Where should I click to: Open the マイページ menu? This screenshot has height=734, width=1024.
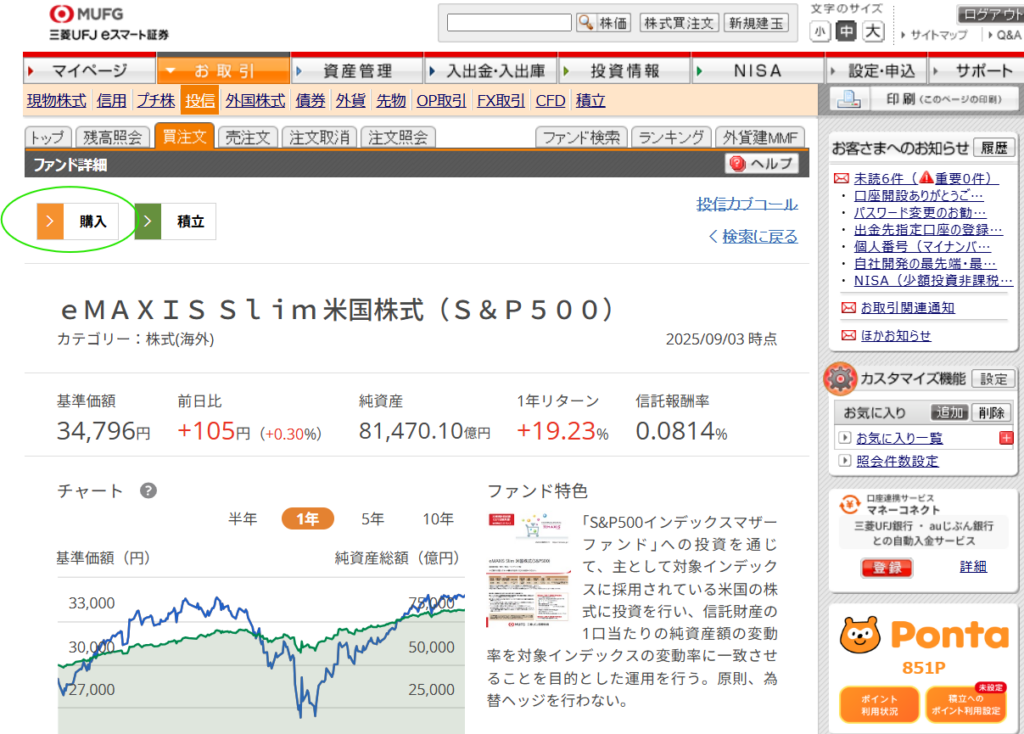tap(89, 70)
